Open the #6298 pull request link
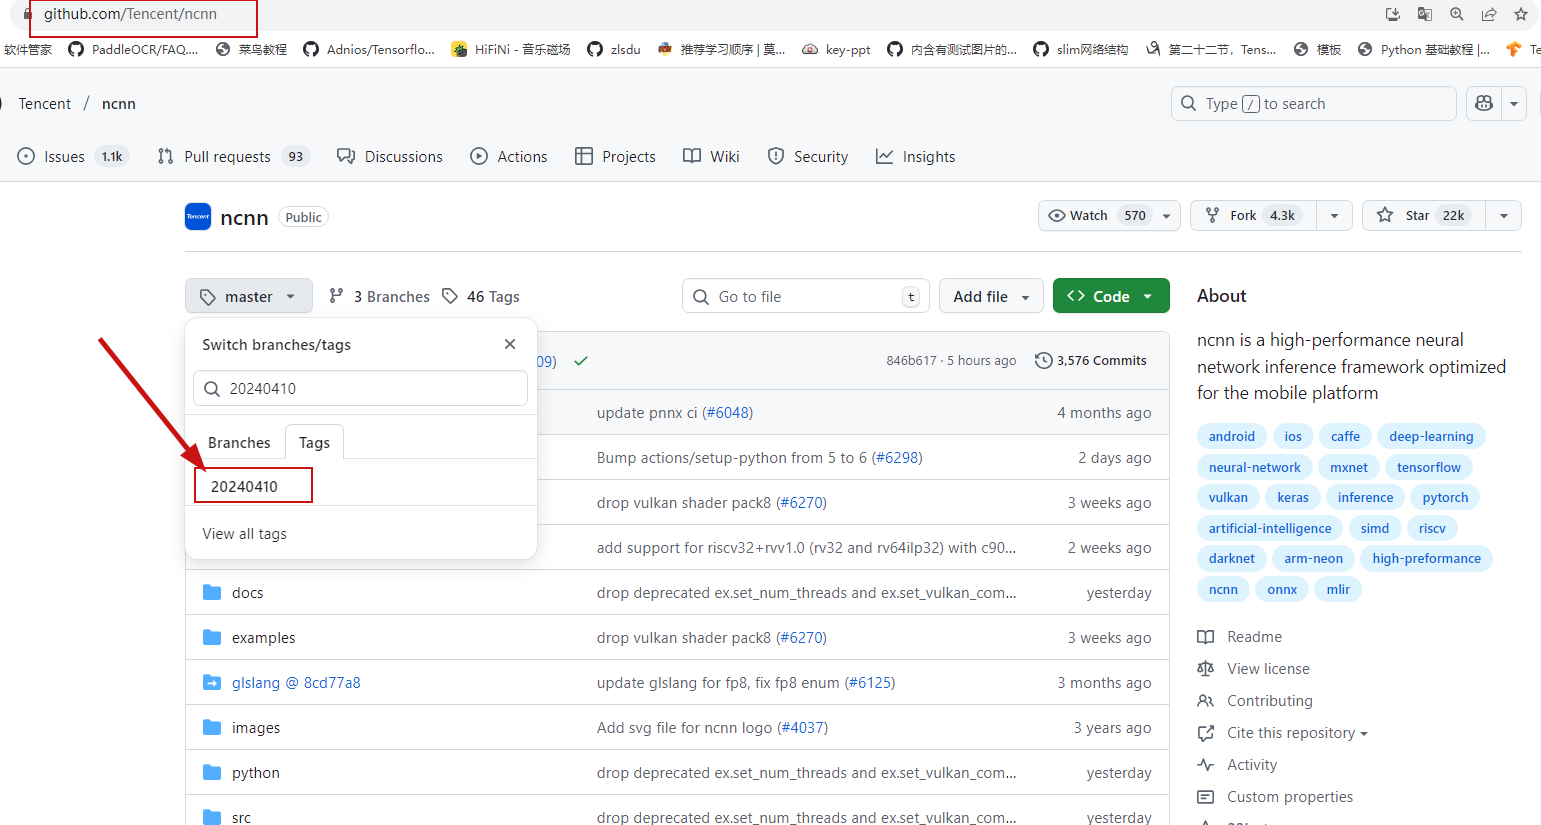Viewport: 1541px width, 825px height. click(897, 458)
